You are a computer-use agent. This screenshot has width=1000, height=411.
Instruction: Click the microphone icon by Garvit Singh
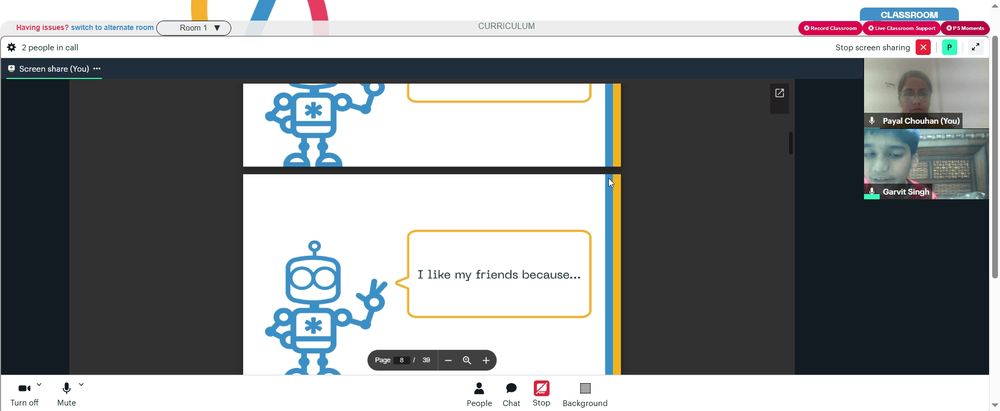coord(872,191)
